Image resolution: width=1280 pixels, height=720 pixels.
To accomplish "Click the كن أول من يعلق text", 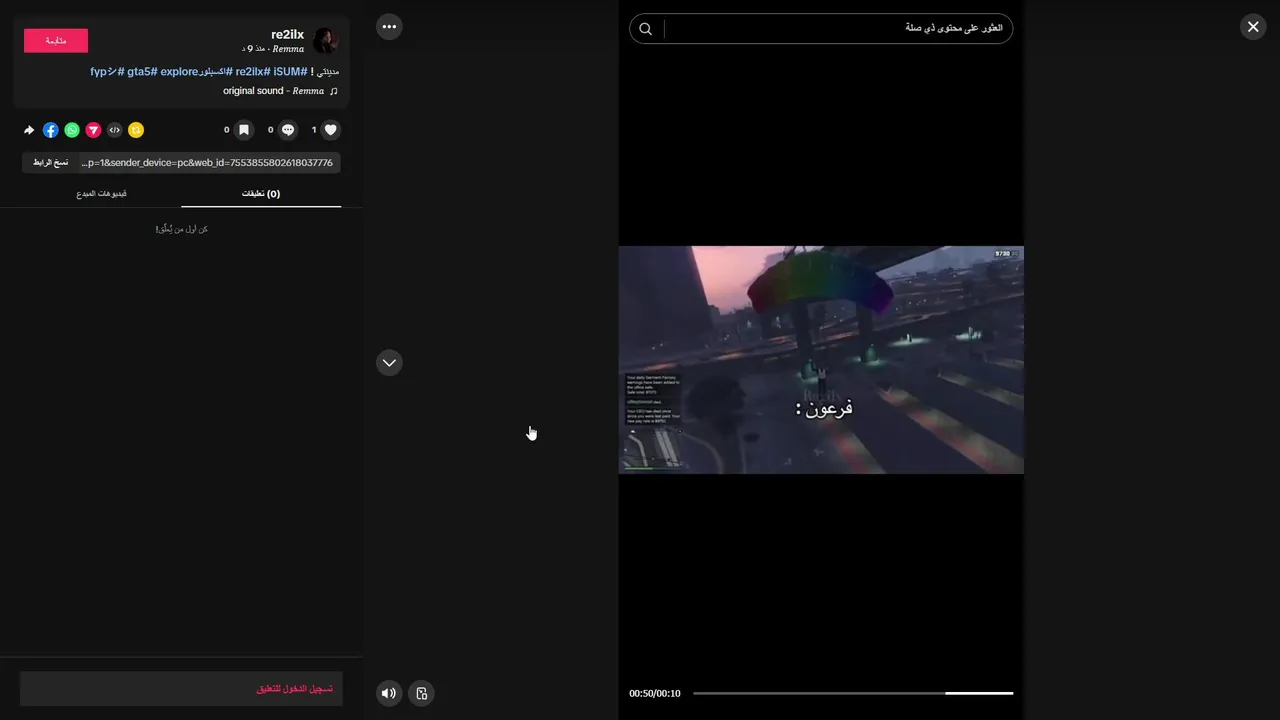I will (x=181, y=229).
